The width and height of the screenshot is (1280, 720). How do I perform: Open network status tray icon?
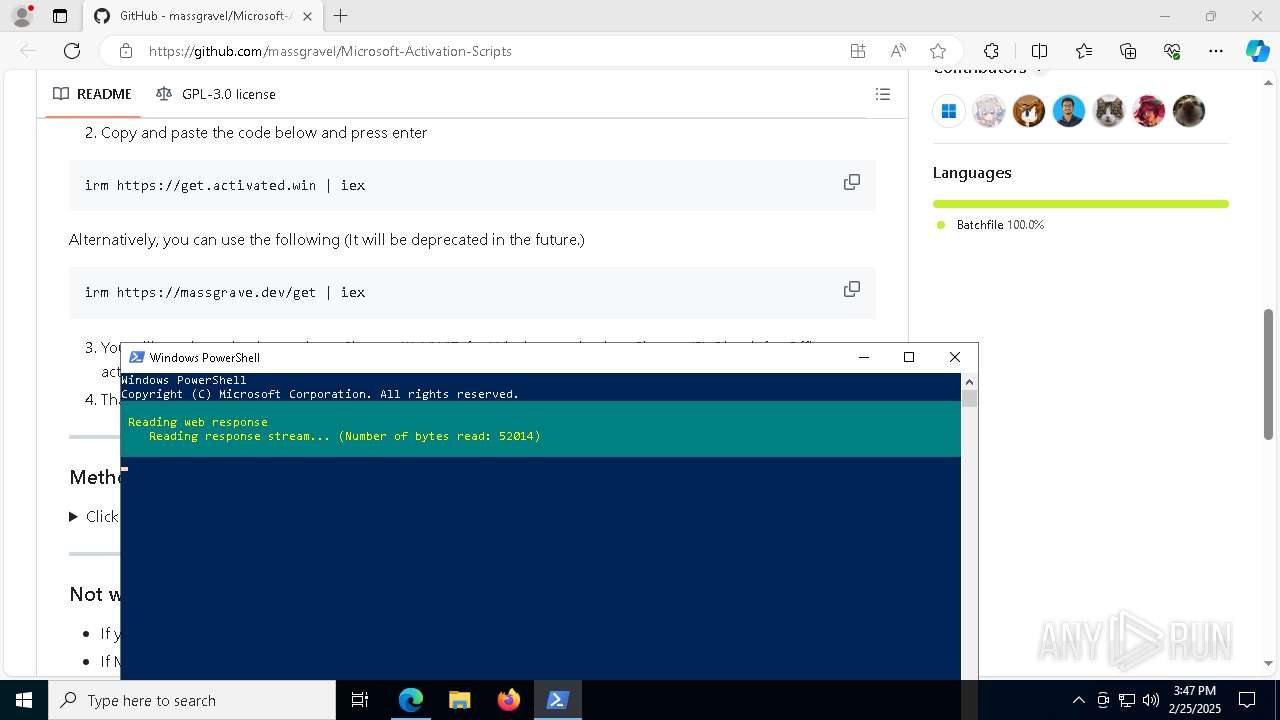tap(1127, 700)
